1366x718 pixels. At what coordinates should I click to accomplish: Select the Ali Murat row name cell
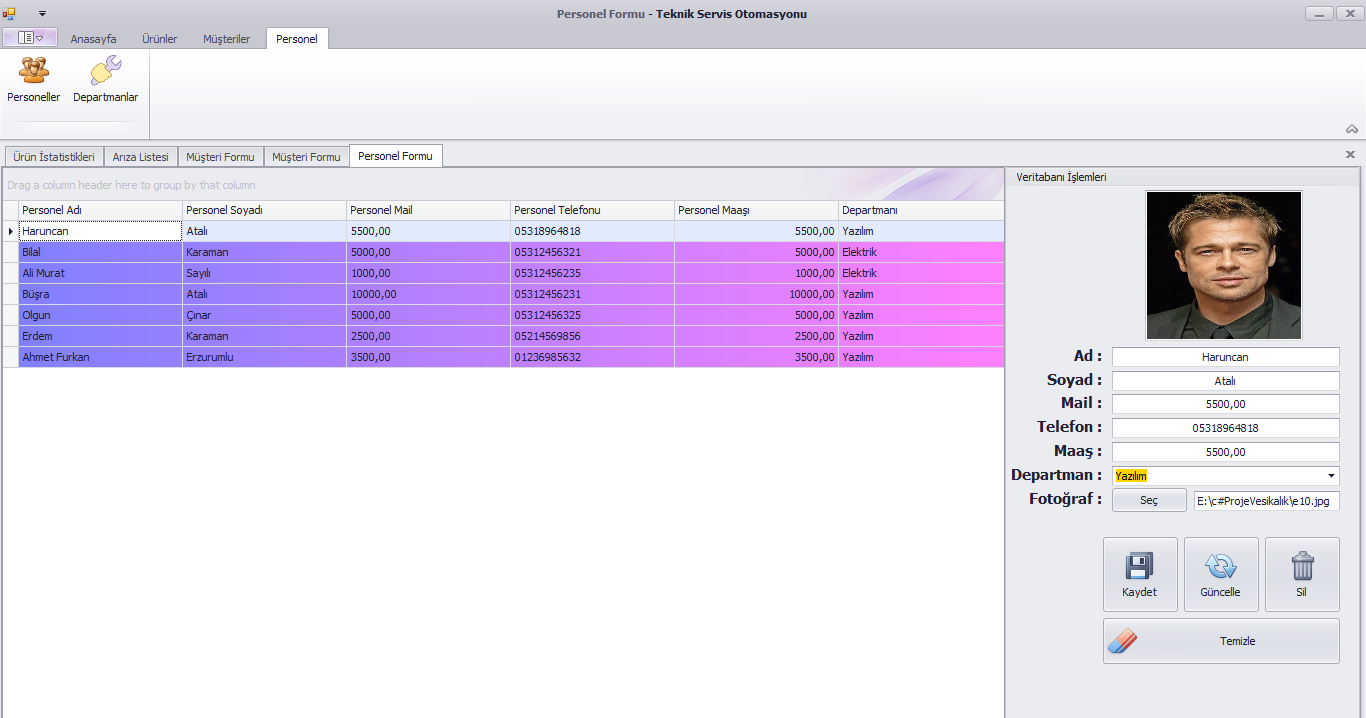click(100, 273)
